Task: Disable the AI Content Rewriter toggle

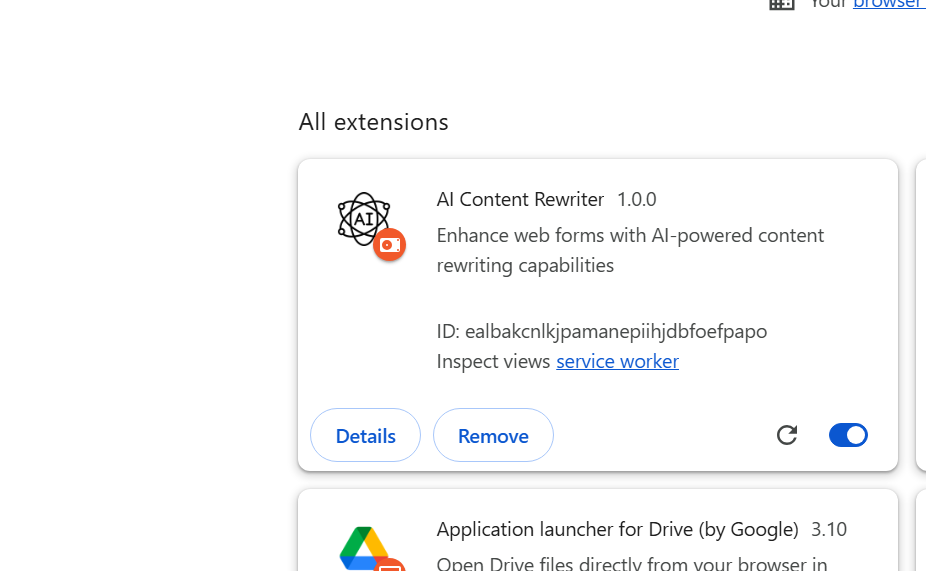Action: pos(848,435)
